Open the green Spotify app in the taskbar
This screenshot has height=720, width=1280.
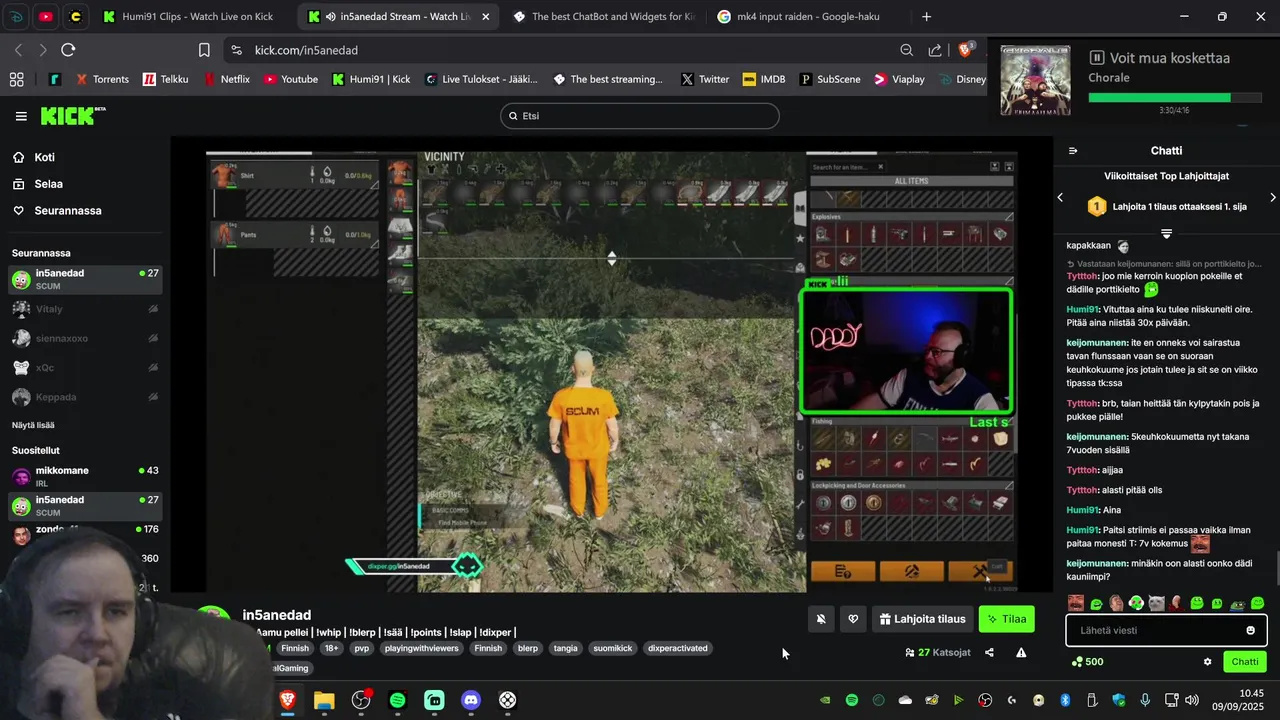click(x=398, y=700)
